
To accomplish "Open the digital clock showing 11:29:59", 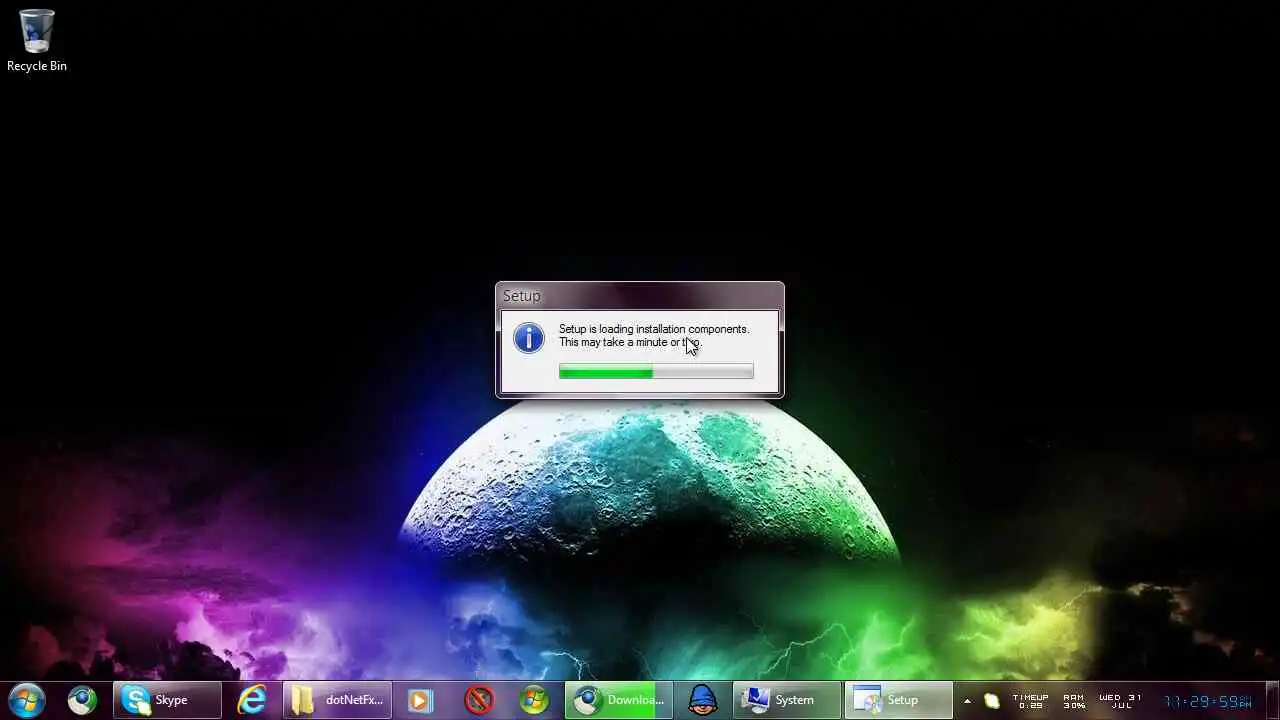I will coord(1208,702).
